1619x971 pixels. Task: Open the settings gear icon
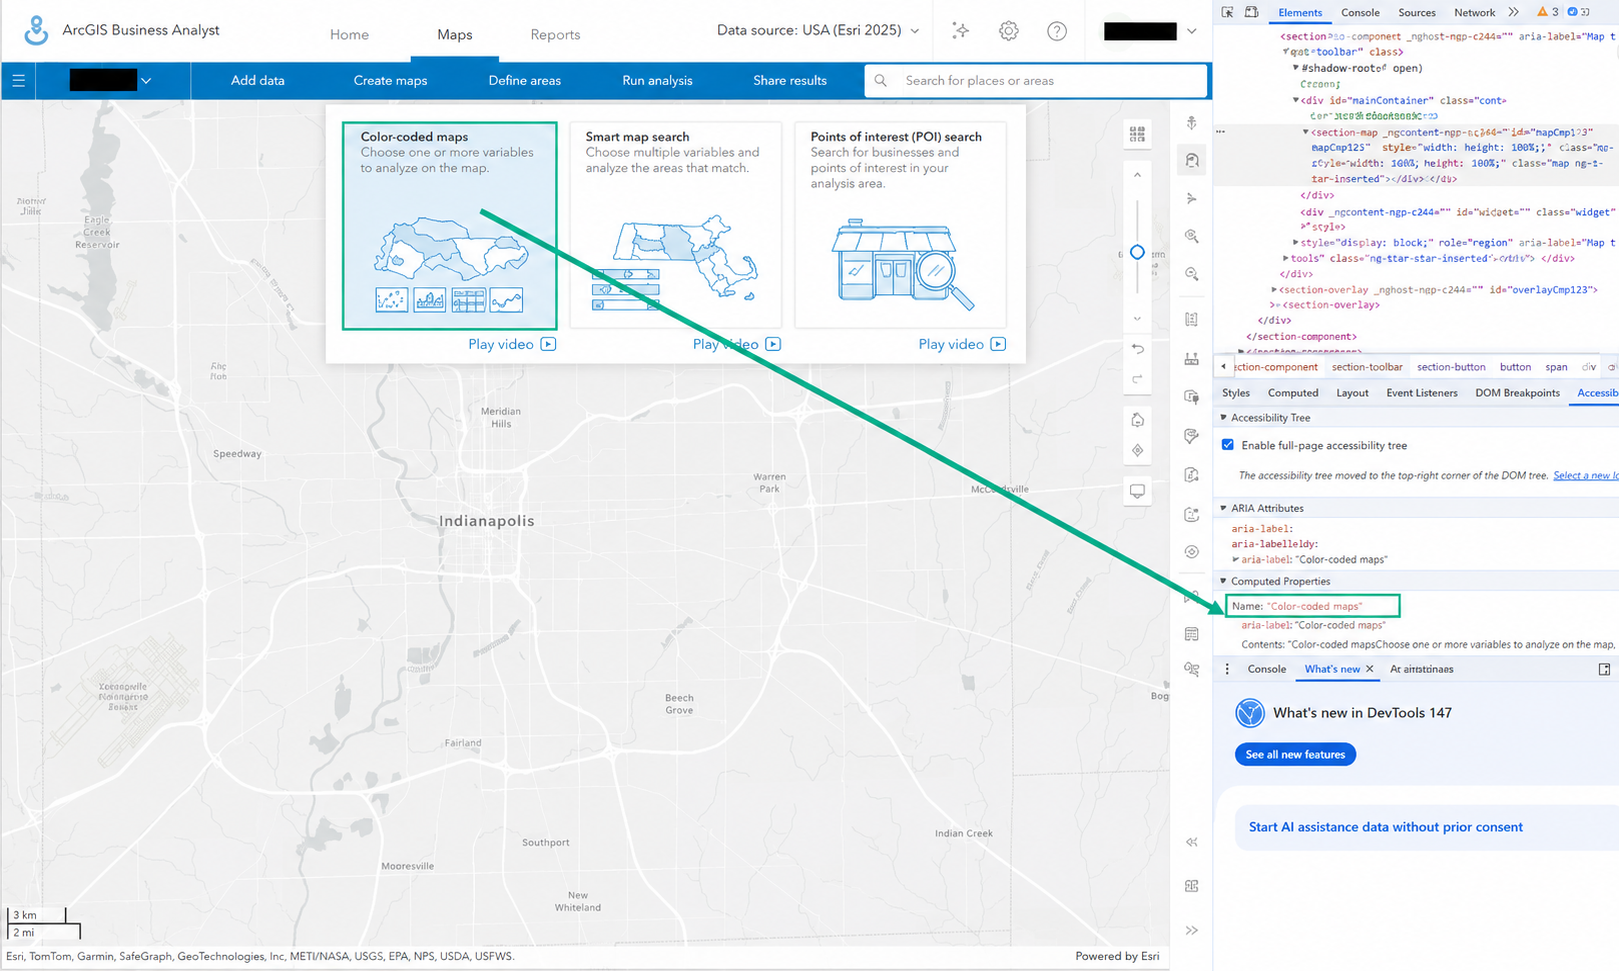tap(1009, 31)
